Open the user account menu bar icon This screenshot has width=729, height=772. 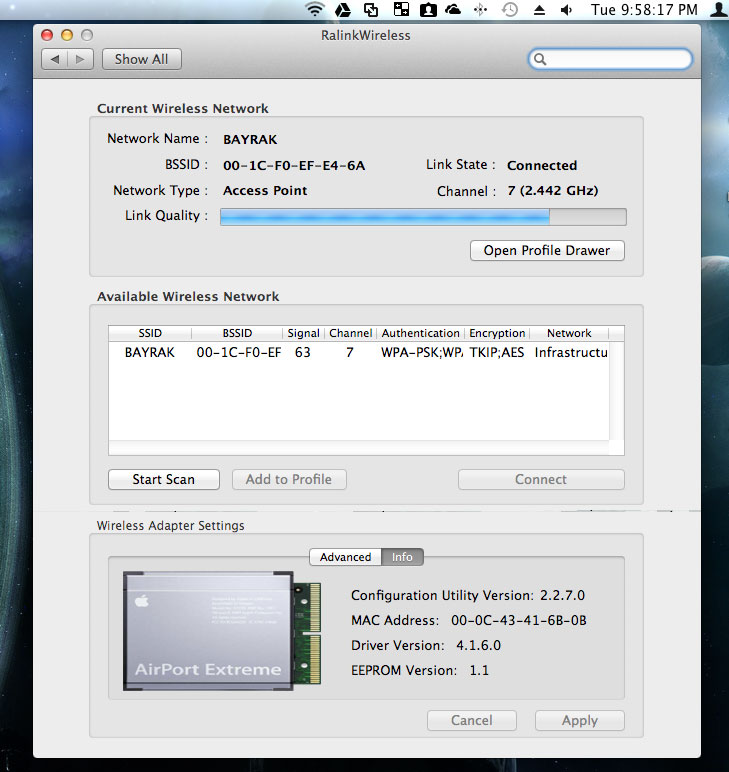719,9
